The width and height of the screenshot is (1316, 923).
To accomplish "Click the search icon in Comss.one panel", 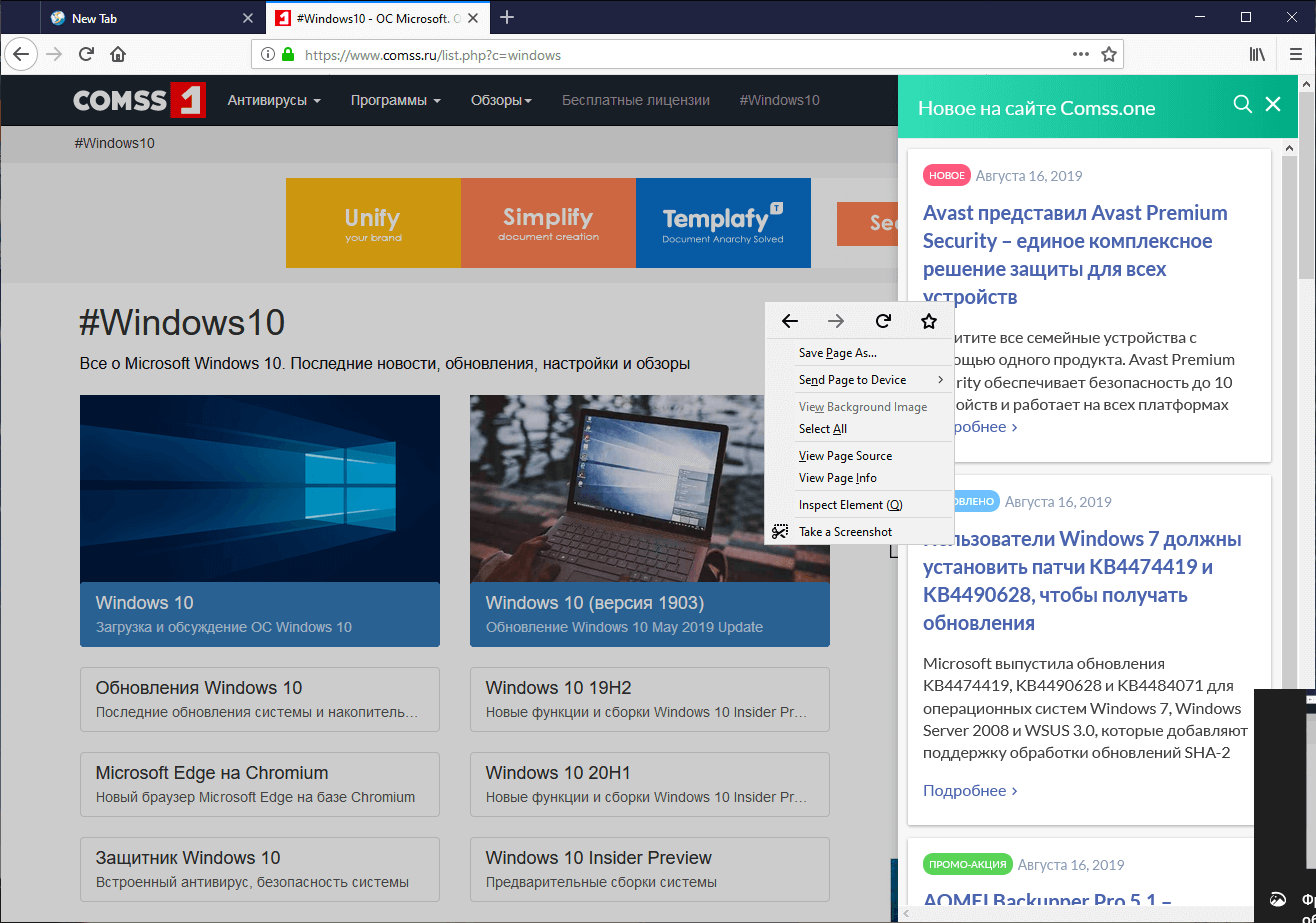I will click(1242, 104).
